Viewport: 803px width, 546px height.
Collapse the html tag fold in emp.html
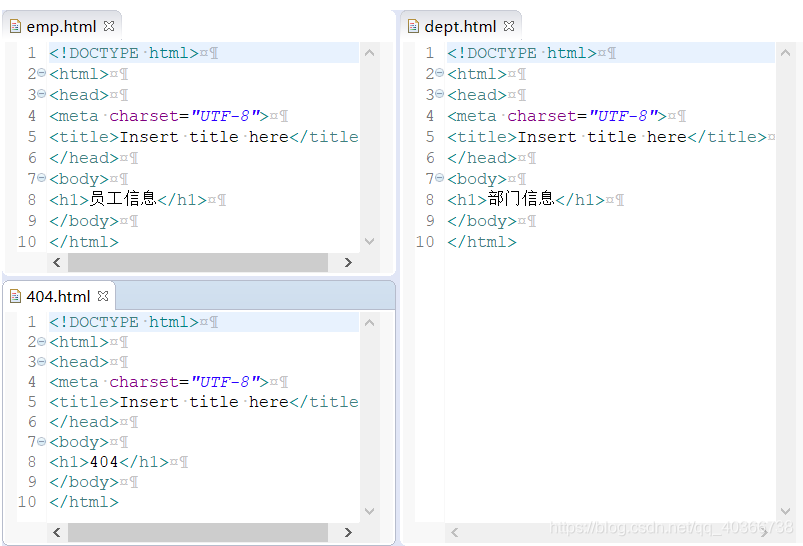(42, 73)
